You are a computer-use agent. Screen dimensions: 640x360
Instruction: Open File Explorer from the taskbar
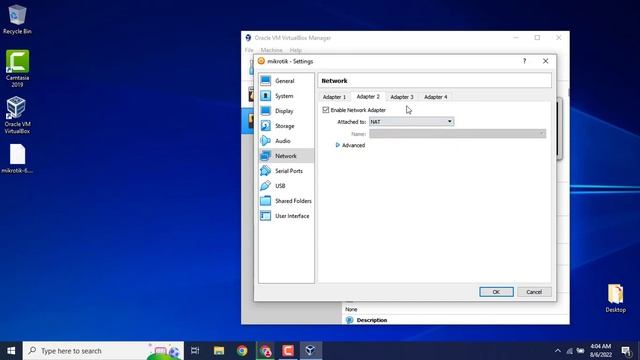point(219,351)
